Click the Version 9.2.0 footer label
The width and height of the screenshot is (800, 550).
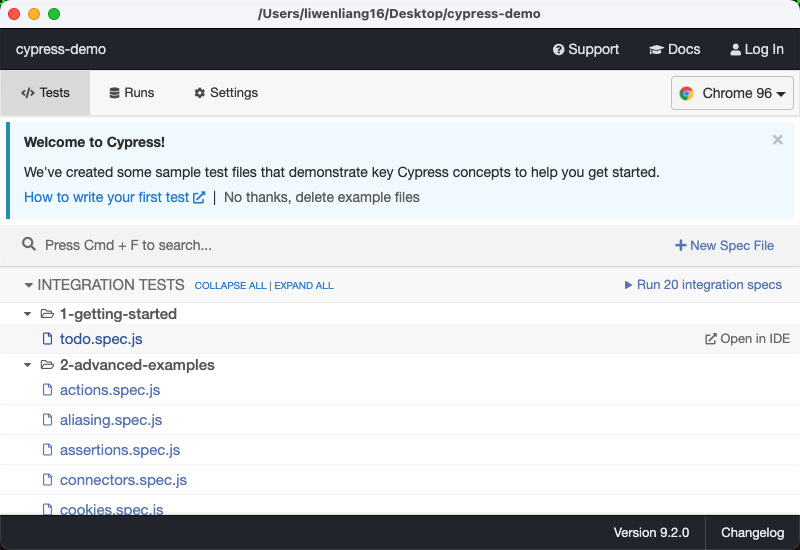tap(651, 533)
